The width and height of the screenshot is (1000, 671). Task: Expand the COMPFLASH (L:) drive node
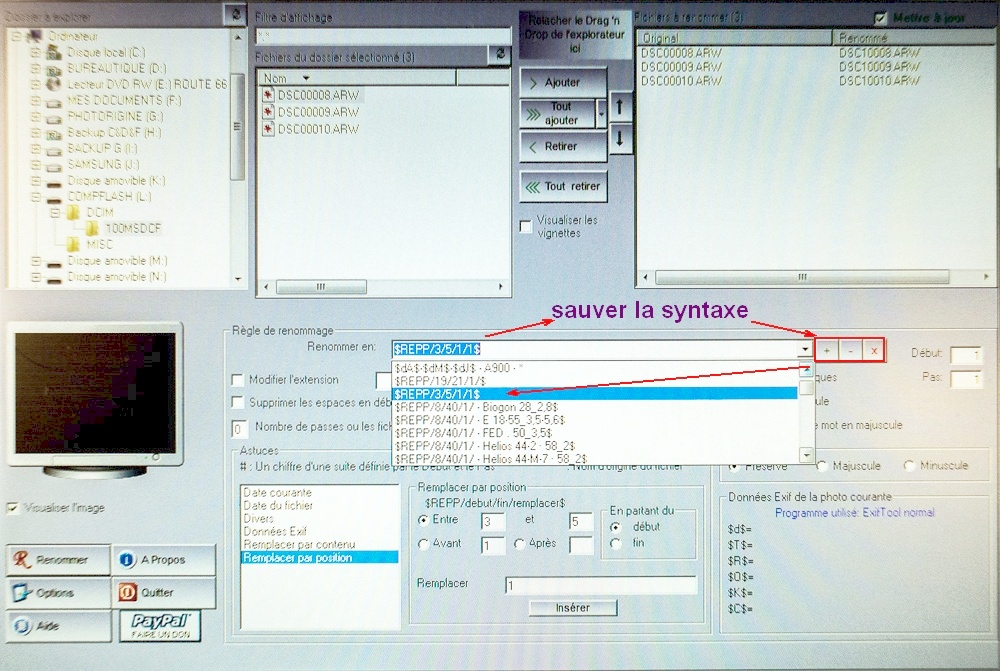point(36,198)
